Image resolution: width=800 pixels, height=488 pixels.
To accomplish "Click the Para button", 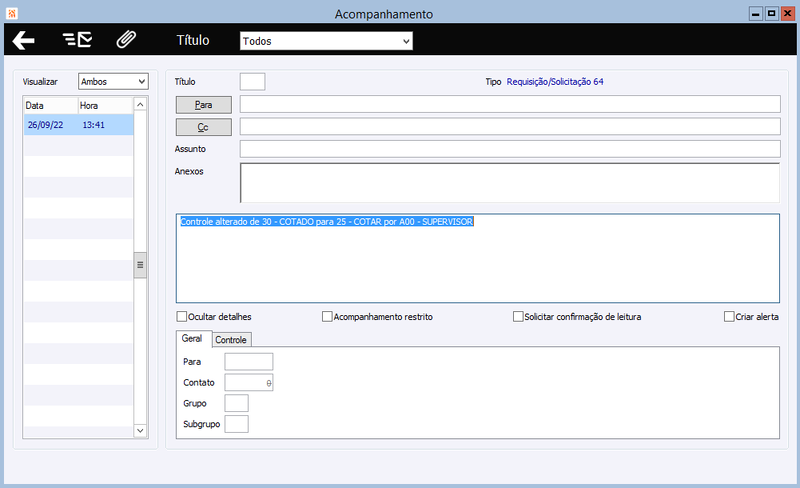I will (204, 105).
